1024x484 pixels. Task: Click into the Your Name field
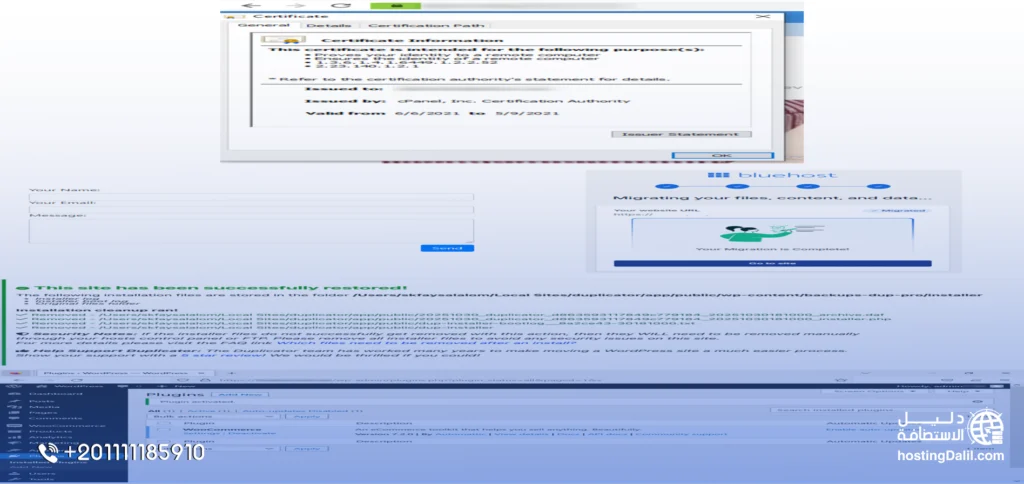[x=251, y=197]
